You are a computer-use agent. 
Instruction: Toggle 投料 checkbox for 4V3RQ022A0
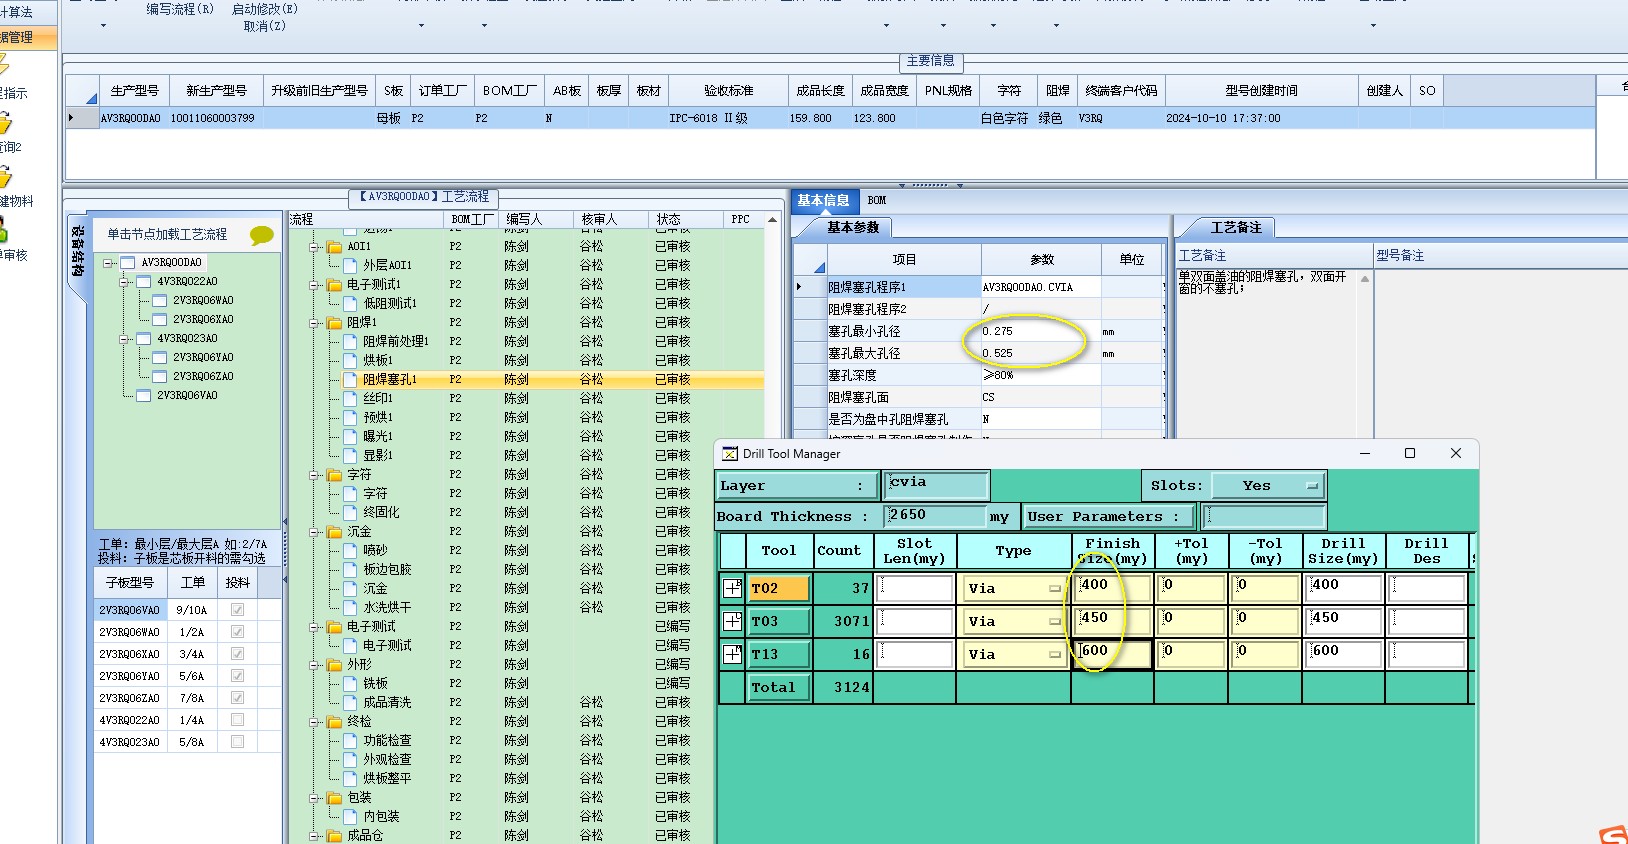point(237,720)
